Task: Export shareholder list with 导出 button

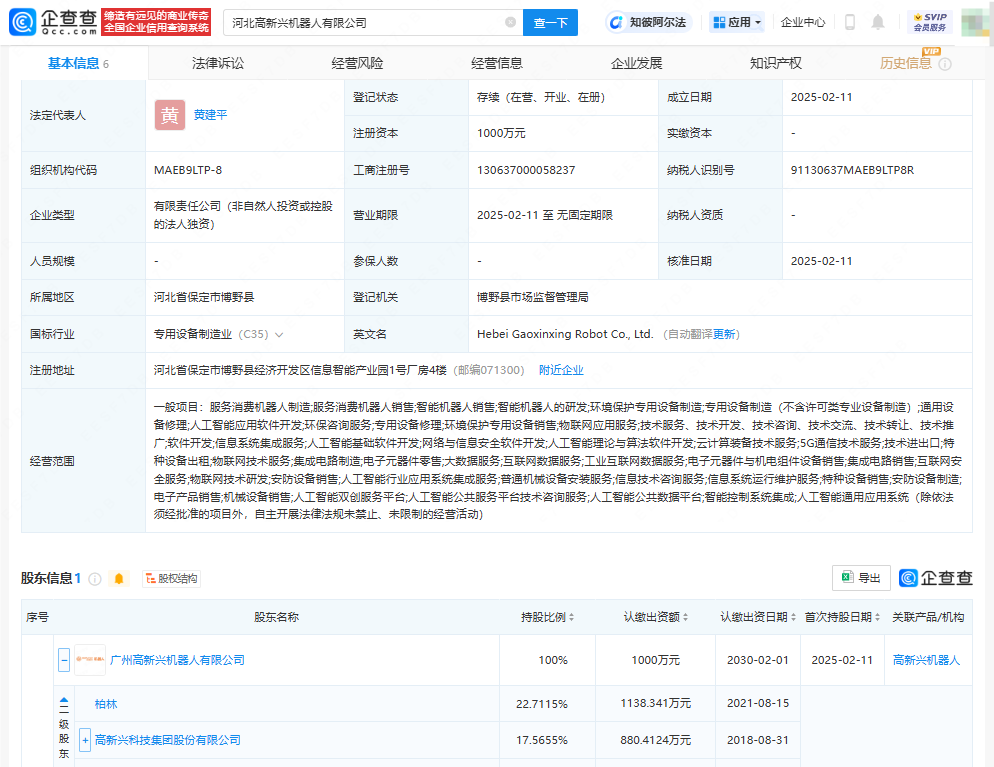Action: tap(861, 577)
